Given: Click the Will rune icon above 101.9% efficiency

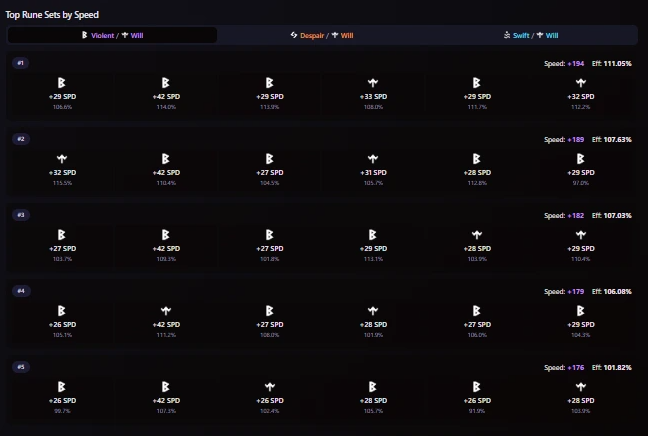Looking at the screenshot, I should pyautogui.click(x=373, y=311).
